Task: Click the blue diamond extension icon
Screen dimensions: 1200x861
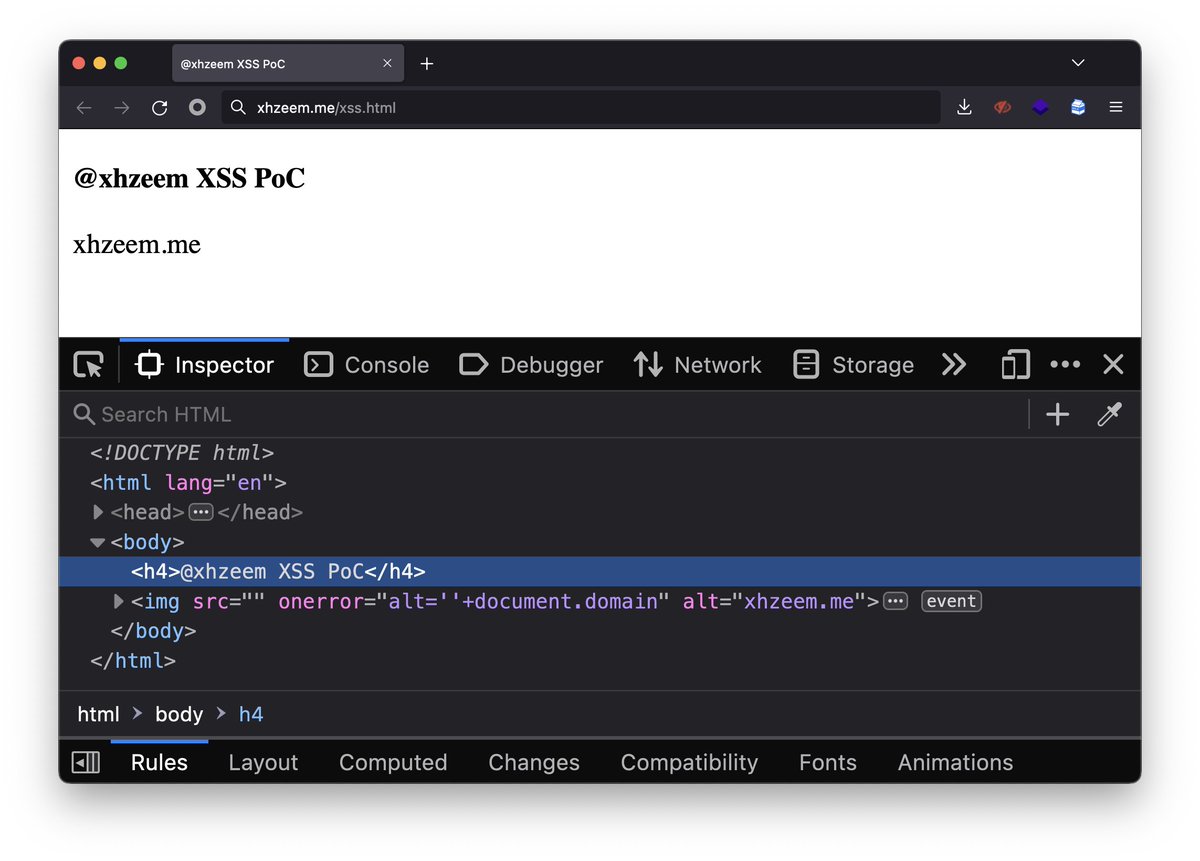Action: coord(1040,107)
